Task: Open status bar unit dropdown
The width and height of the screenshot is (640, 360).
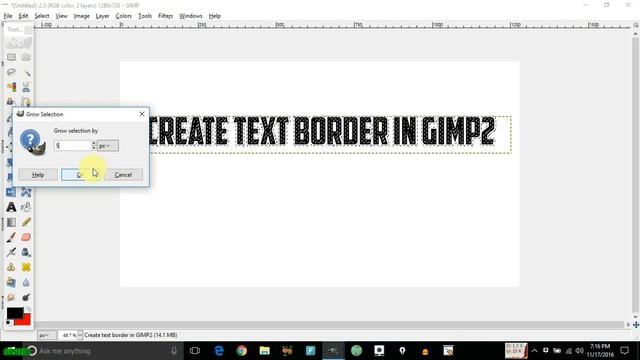Action: (47, 335)
